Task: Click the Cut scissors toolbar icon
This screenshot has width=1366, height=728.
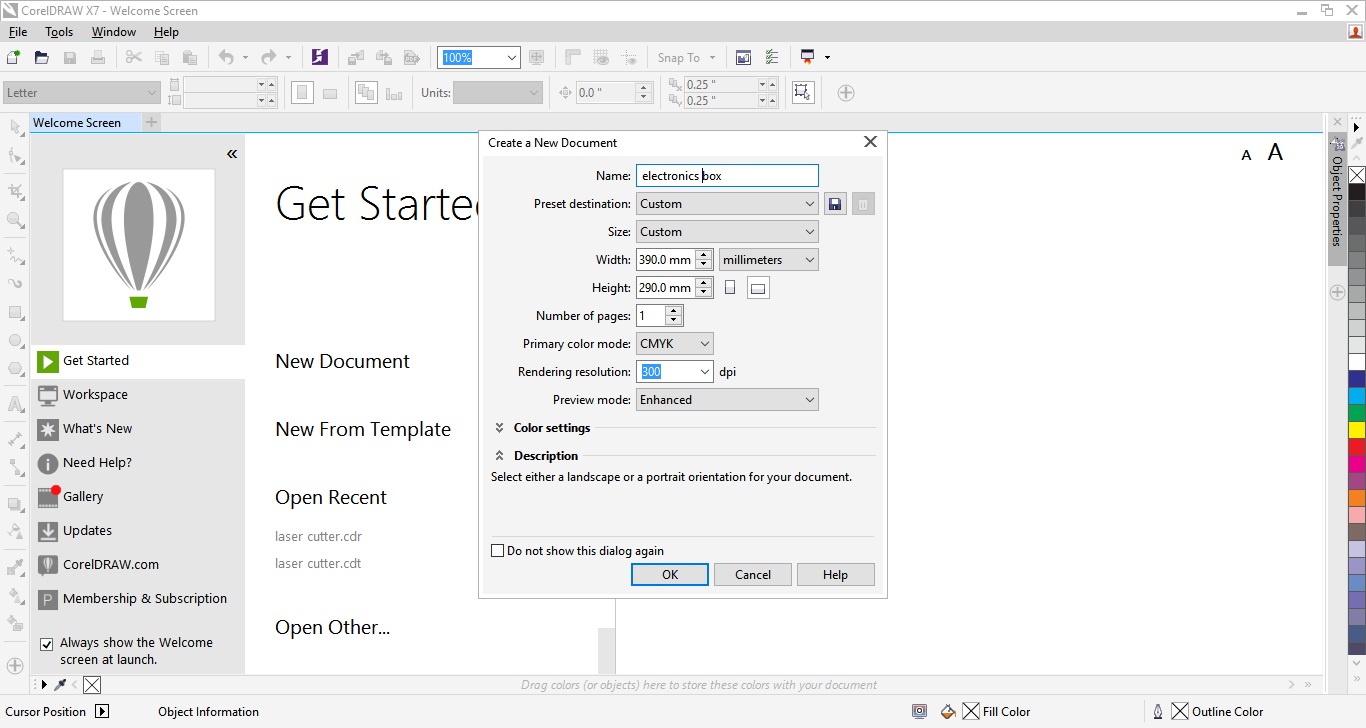Action: 134,57
